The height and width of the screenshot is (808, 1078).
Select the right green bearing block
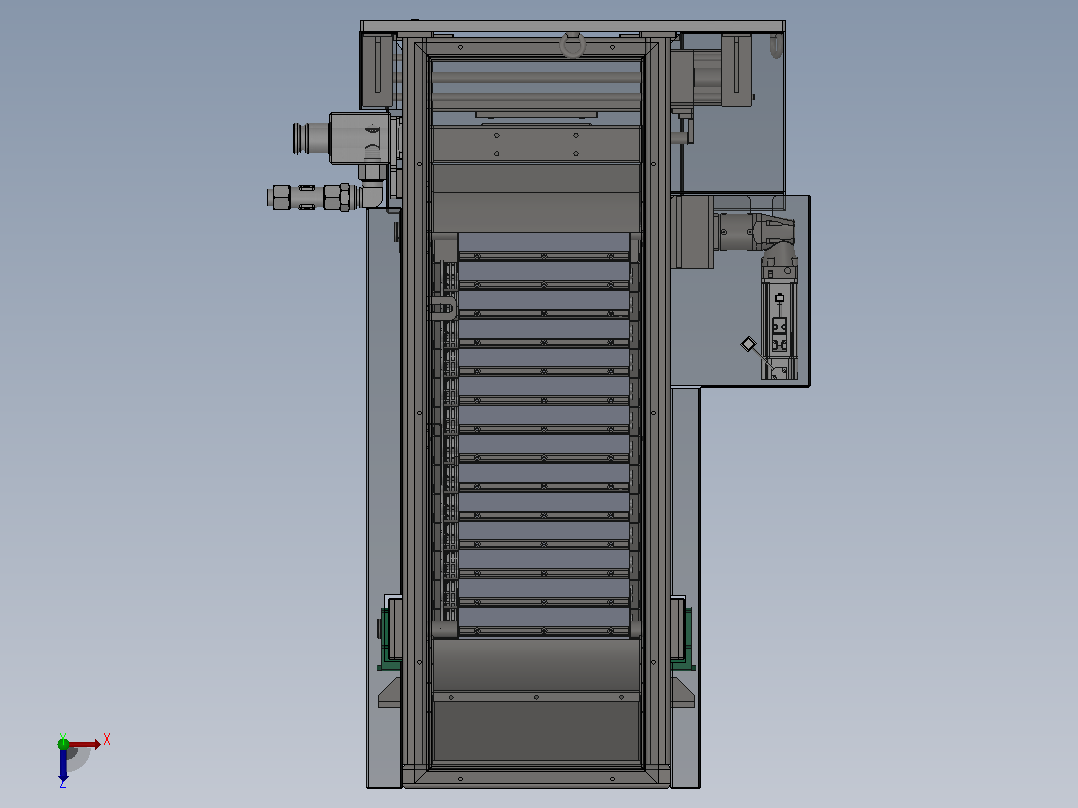click(x=684, y=633)
